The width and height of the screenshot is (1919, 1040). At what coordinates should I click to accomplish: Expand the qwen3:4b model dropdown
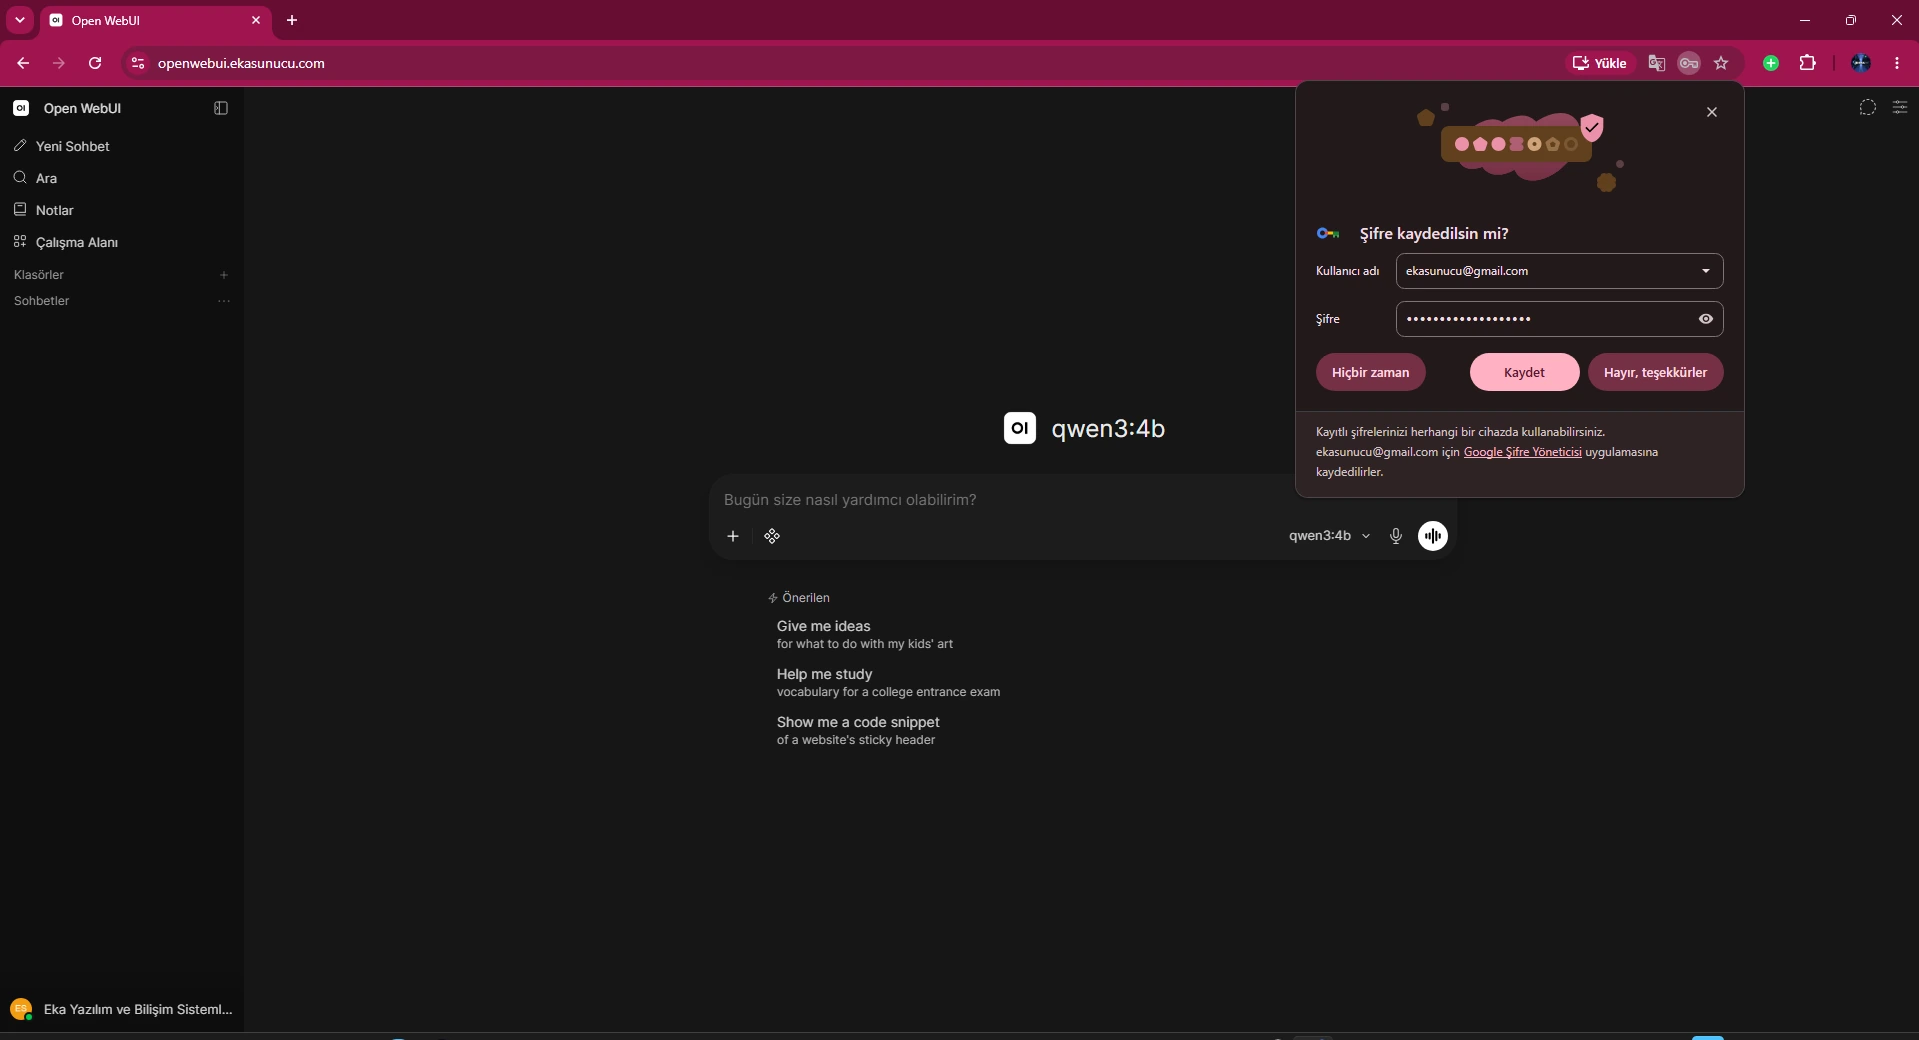[1329, 536]
